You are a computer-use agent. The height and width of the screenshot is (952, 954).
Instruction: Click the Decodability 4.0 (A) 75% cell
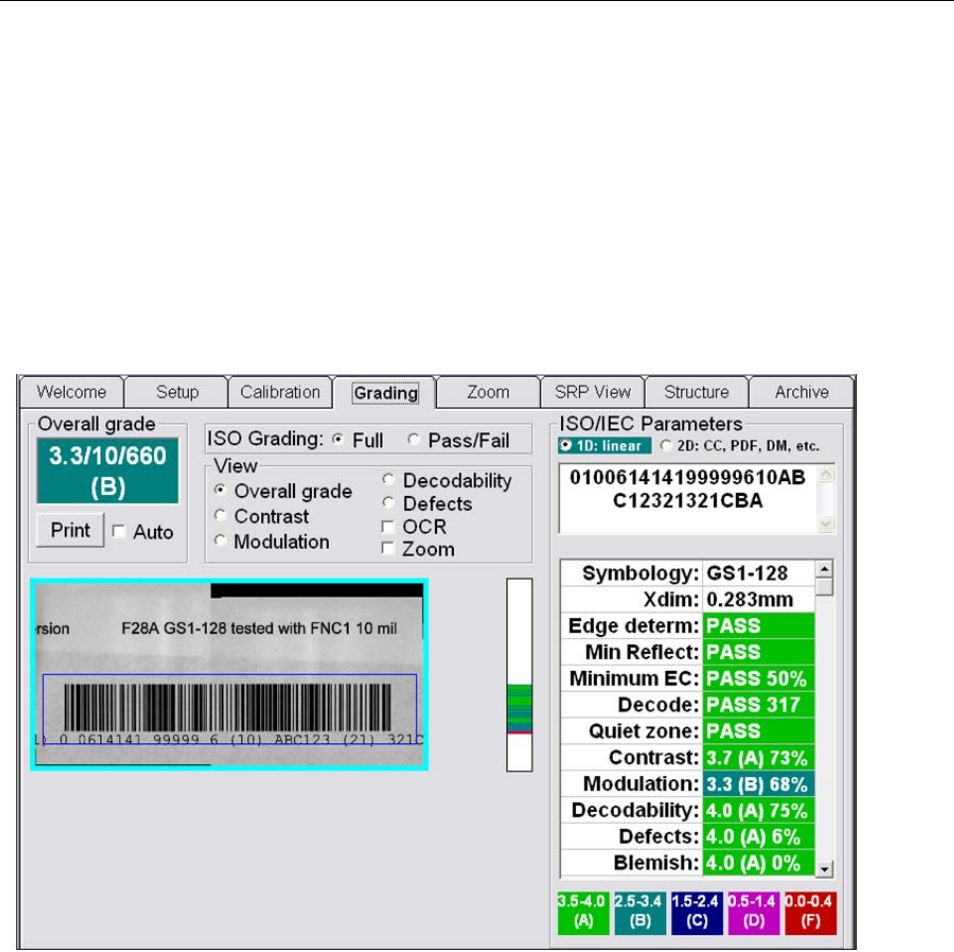[x=759, y=810]
